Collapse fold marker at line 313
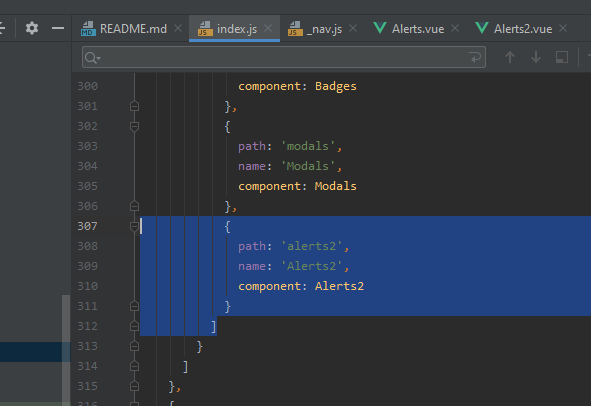 click(x=134, y=346)
